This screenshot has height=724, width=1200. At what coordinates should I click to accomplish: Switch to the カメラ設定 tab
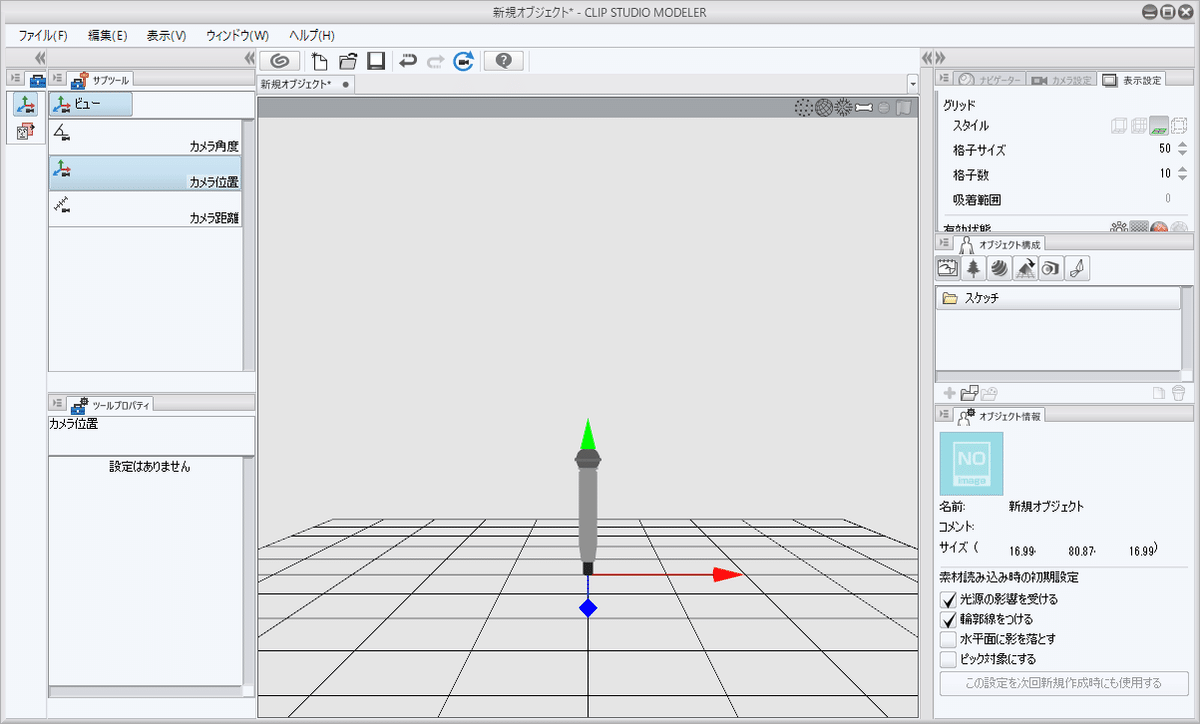[x=1062, y=79]
